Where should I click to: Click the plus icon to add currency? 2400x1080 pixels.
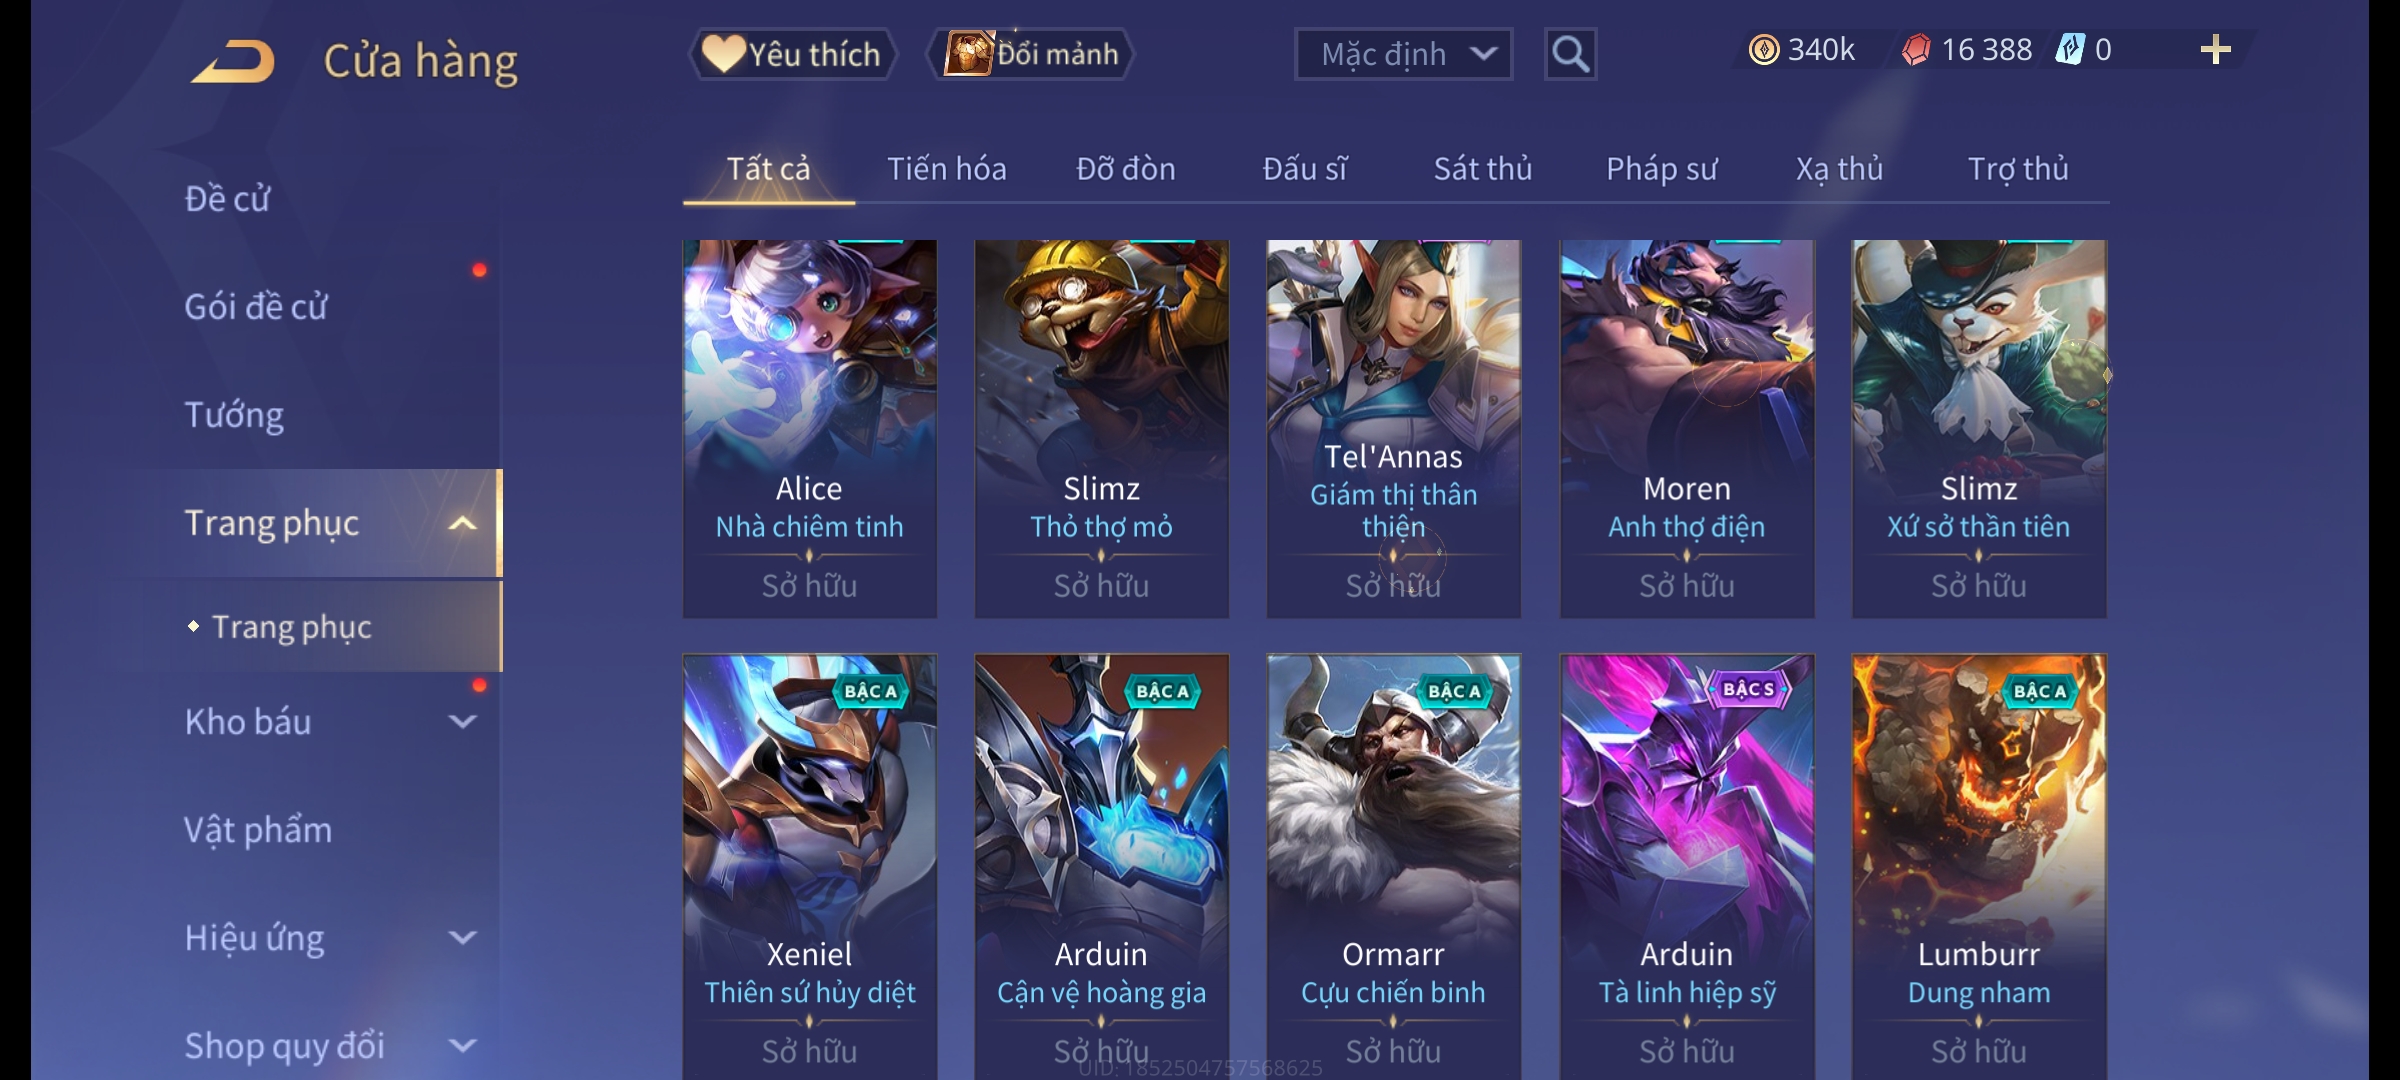tap(2215, 50)
